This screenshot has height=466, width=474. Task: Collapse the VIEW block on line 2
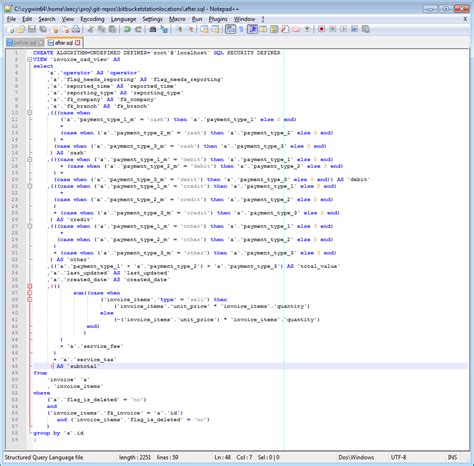click(x=30, y=59)
